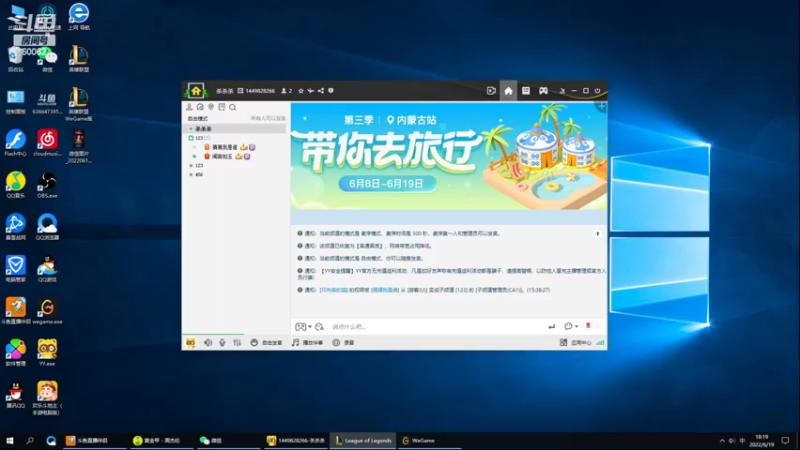800x450 pixels.
Task: Open the blue user link in last notice
Action: coord(334,290)
